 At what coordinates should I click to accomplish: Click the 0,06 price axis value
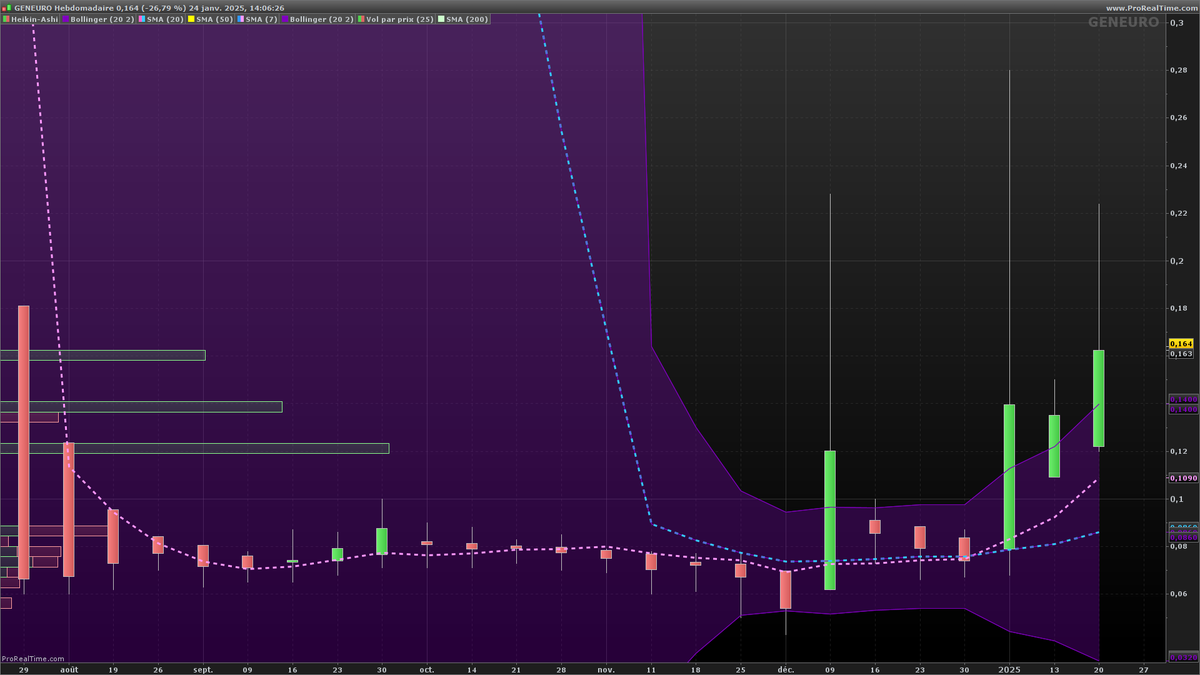[x=1178, y=594]
